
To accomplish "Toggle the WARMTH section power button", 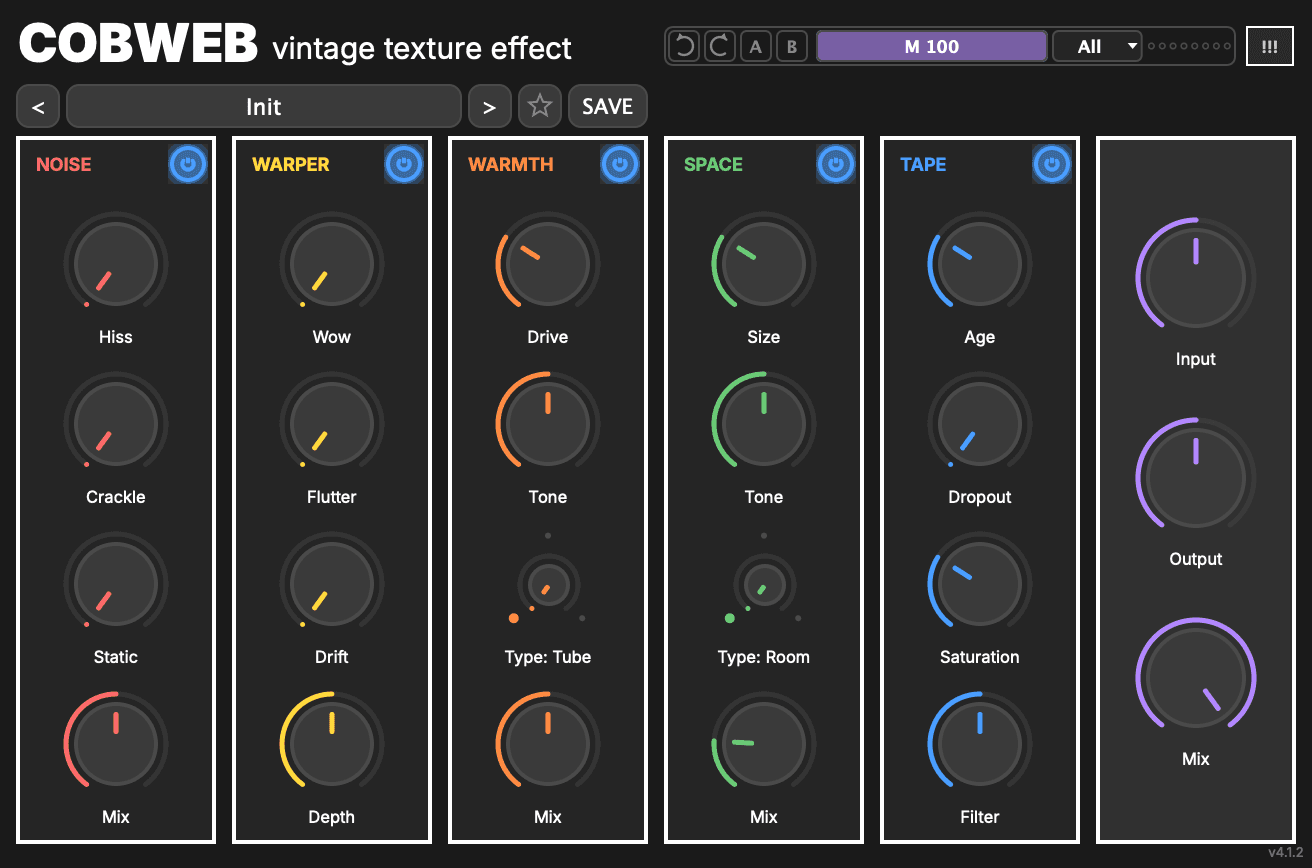I will coord(620,164).
